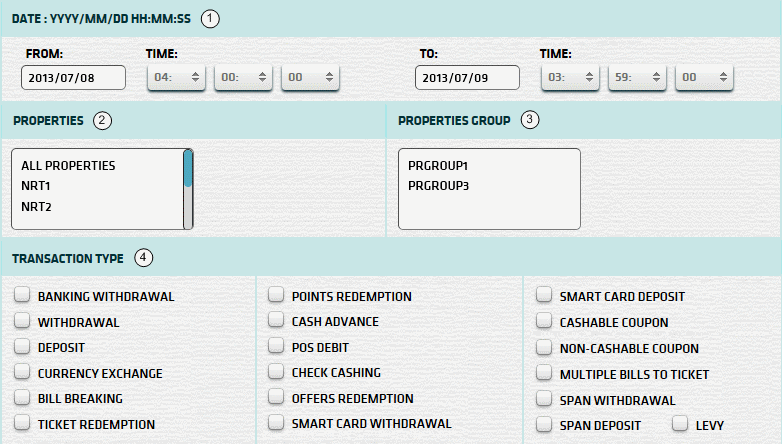This screenshot has width=782, height=444.
Task: Enable the Banking Withdrawal checkbox
Action: coord(22,296)
